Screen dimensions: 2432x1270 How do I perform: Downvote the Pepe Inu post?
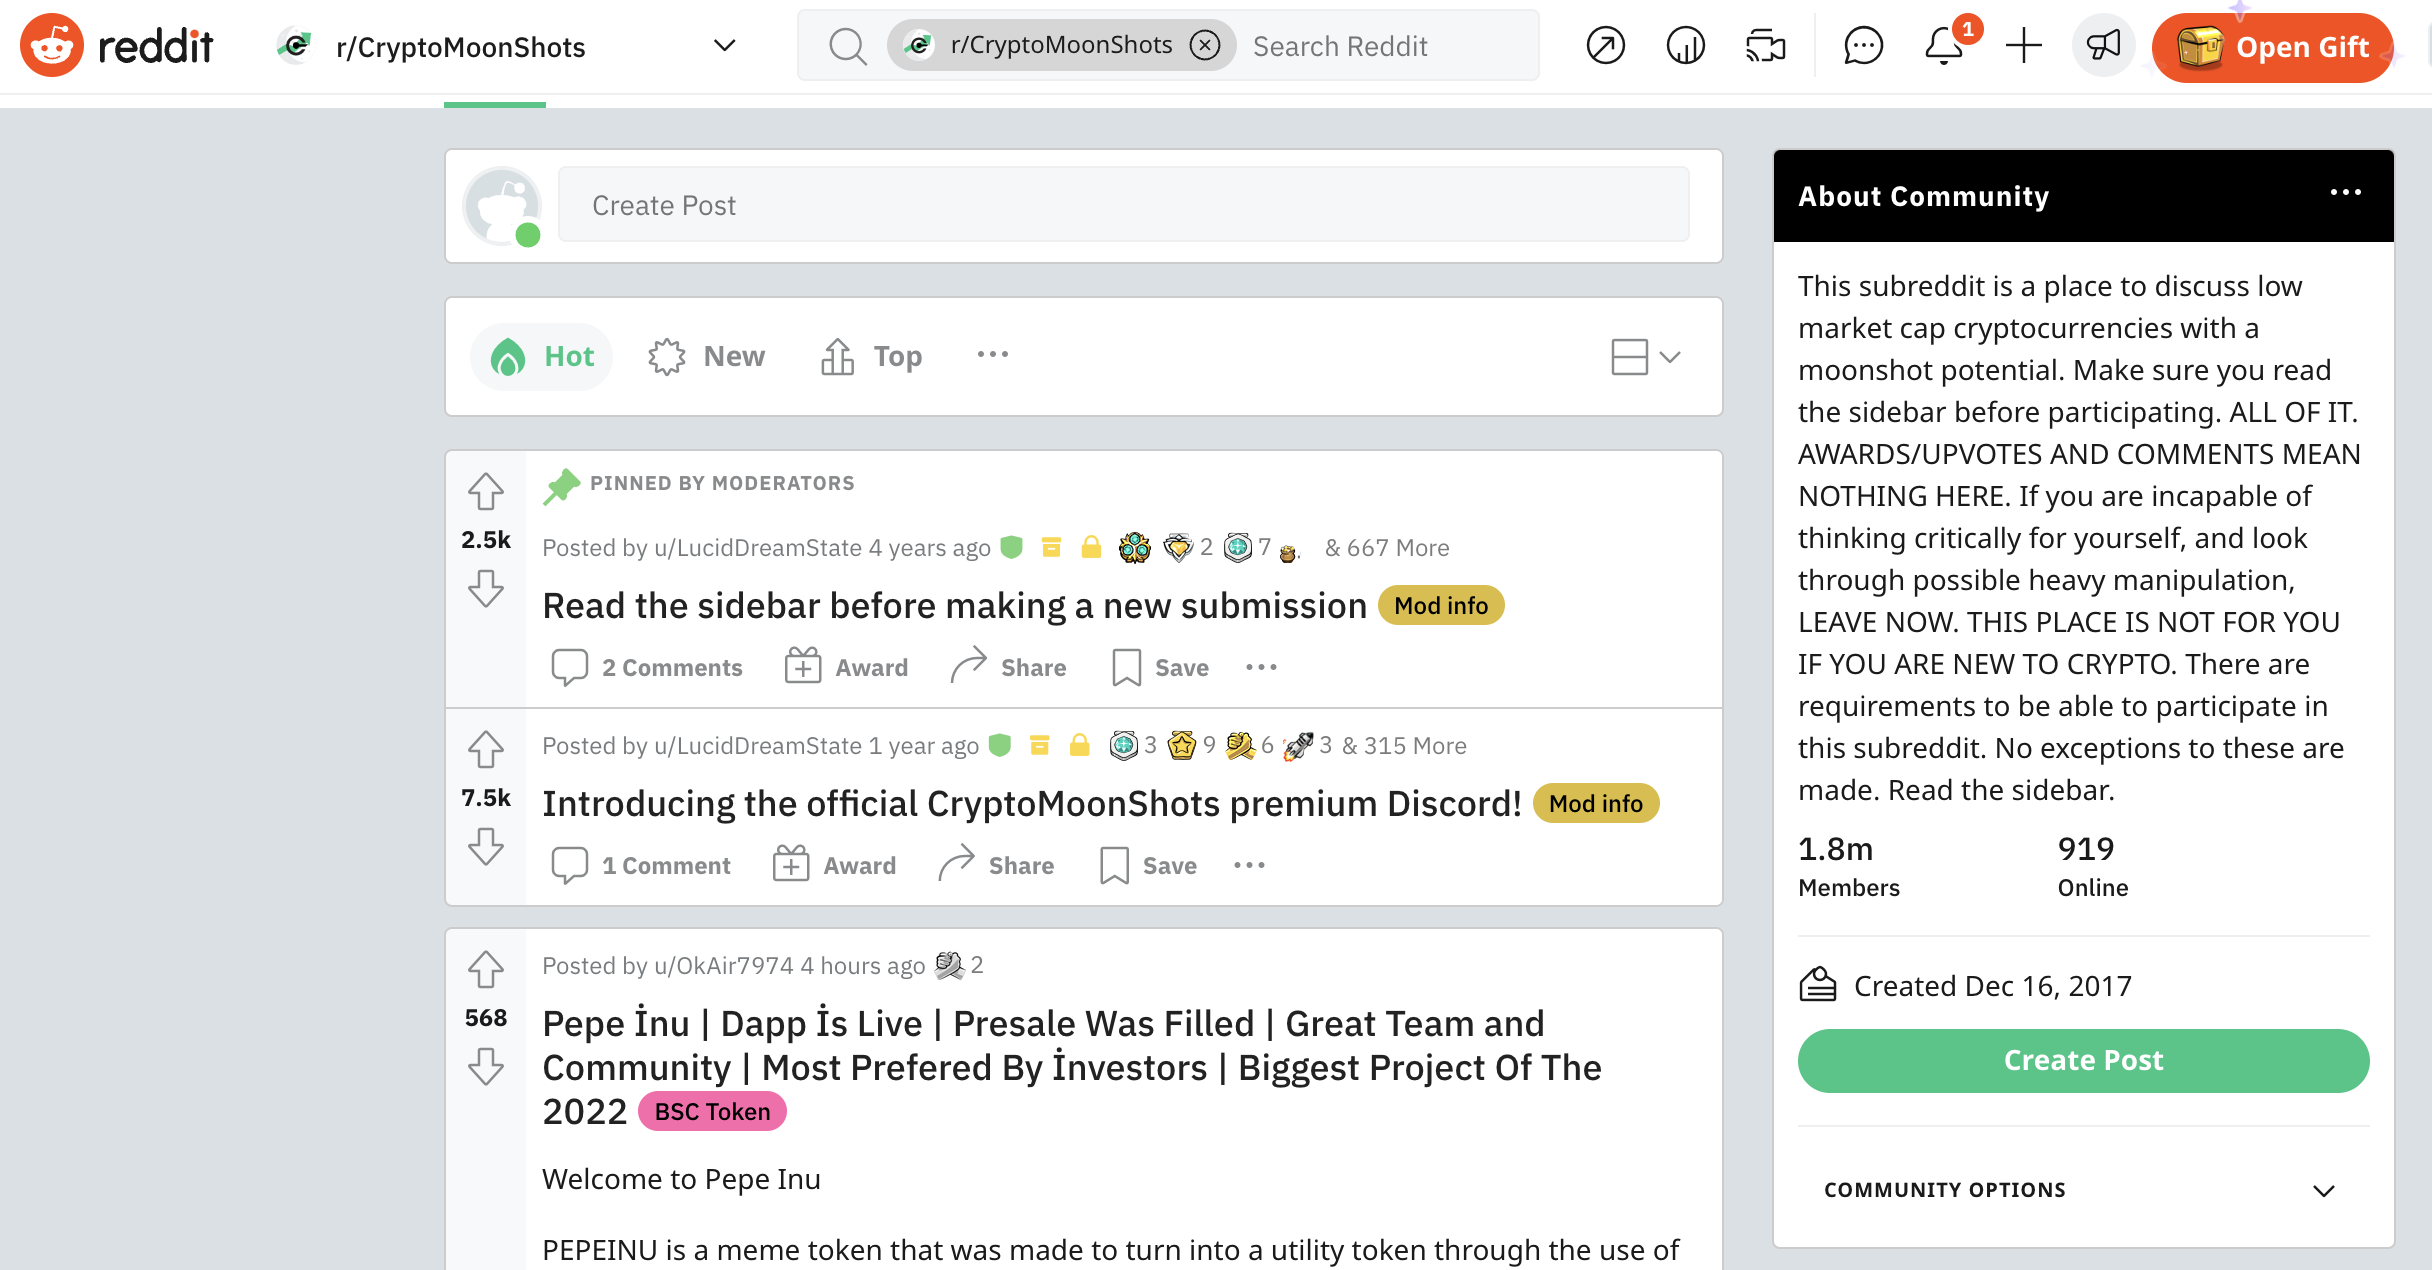486,1066
